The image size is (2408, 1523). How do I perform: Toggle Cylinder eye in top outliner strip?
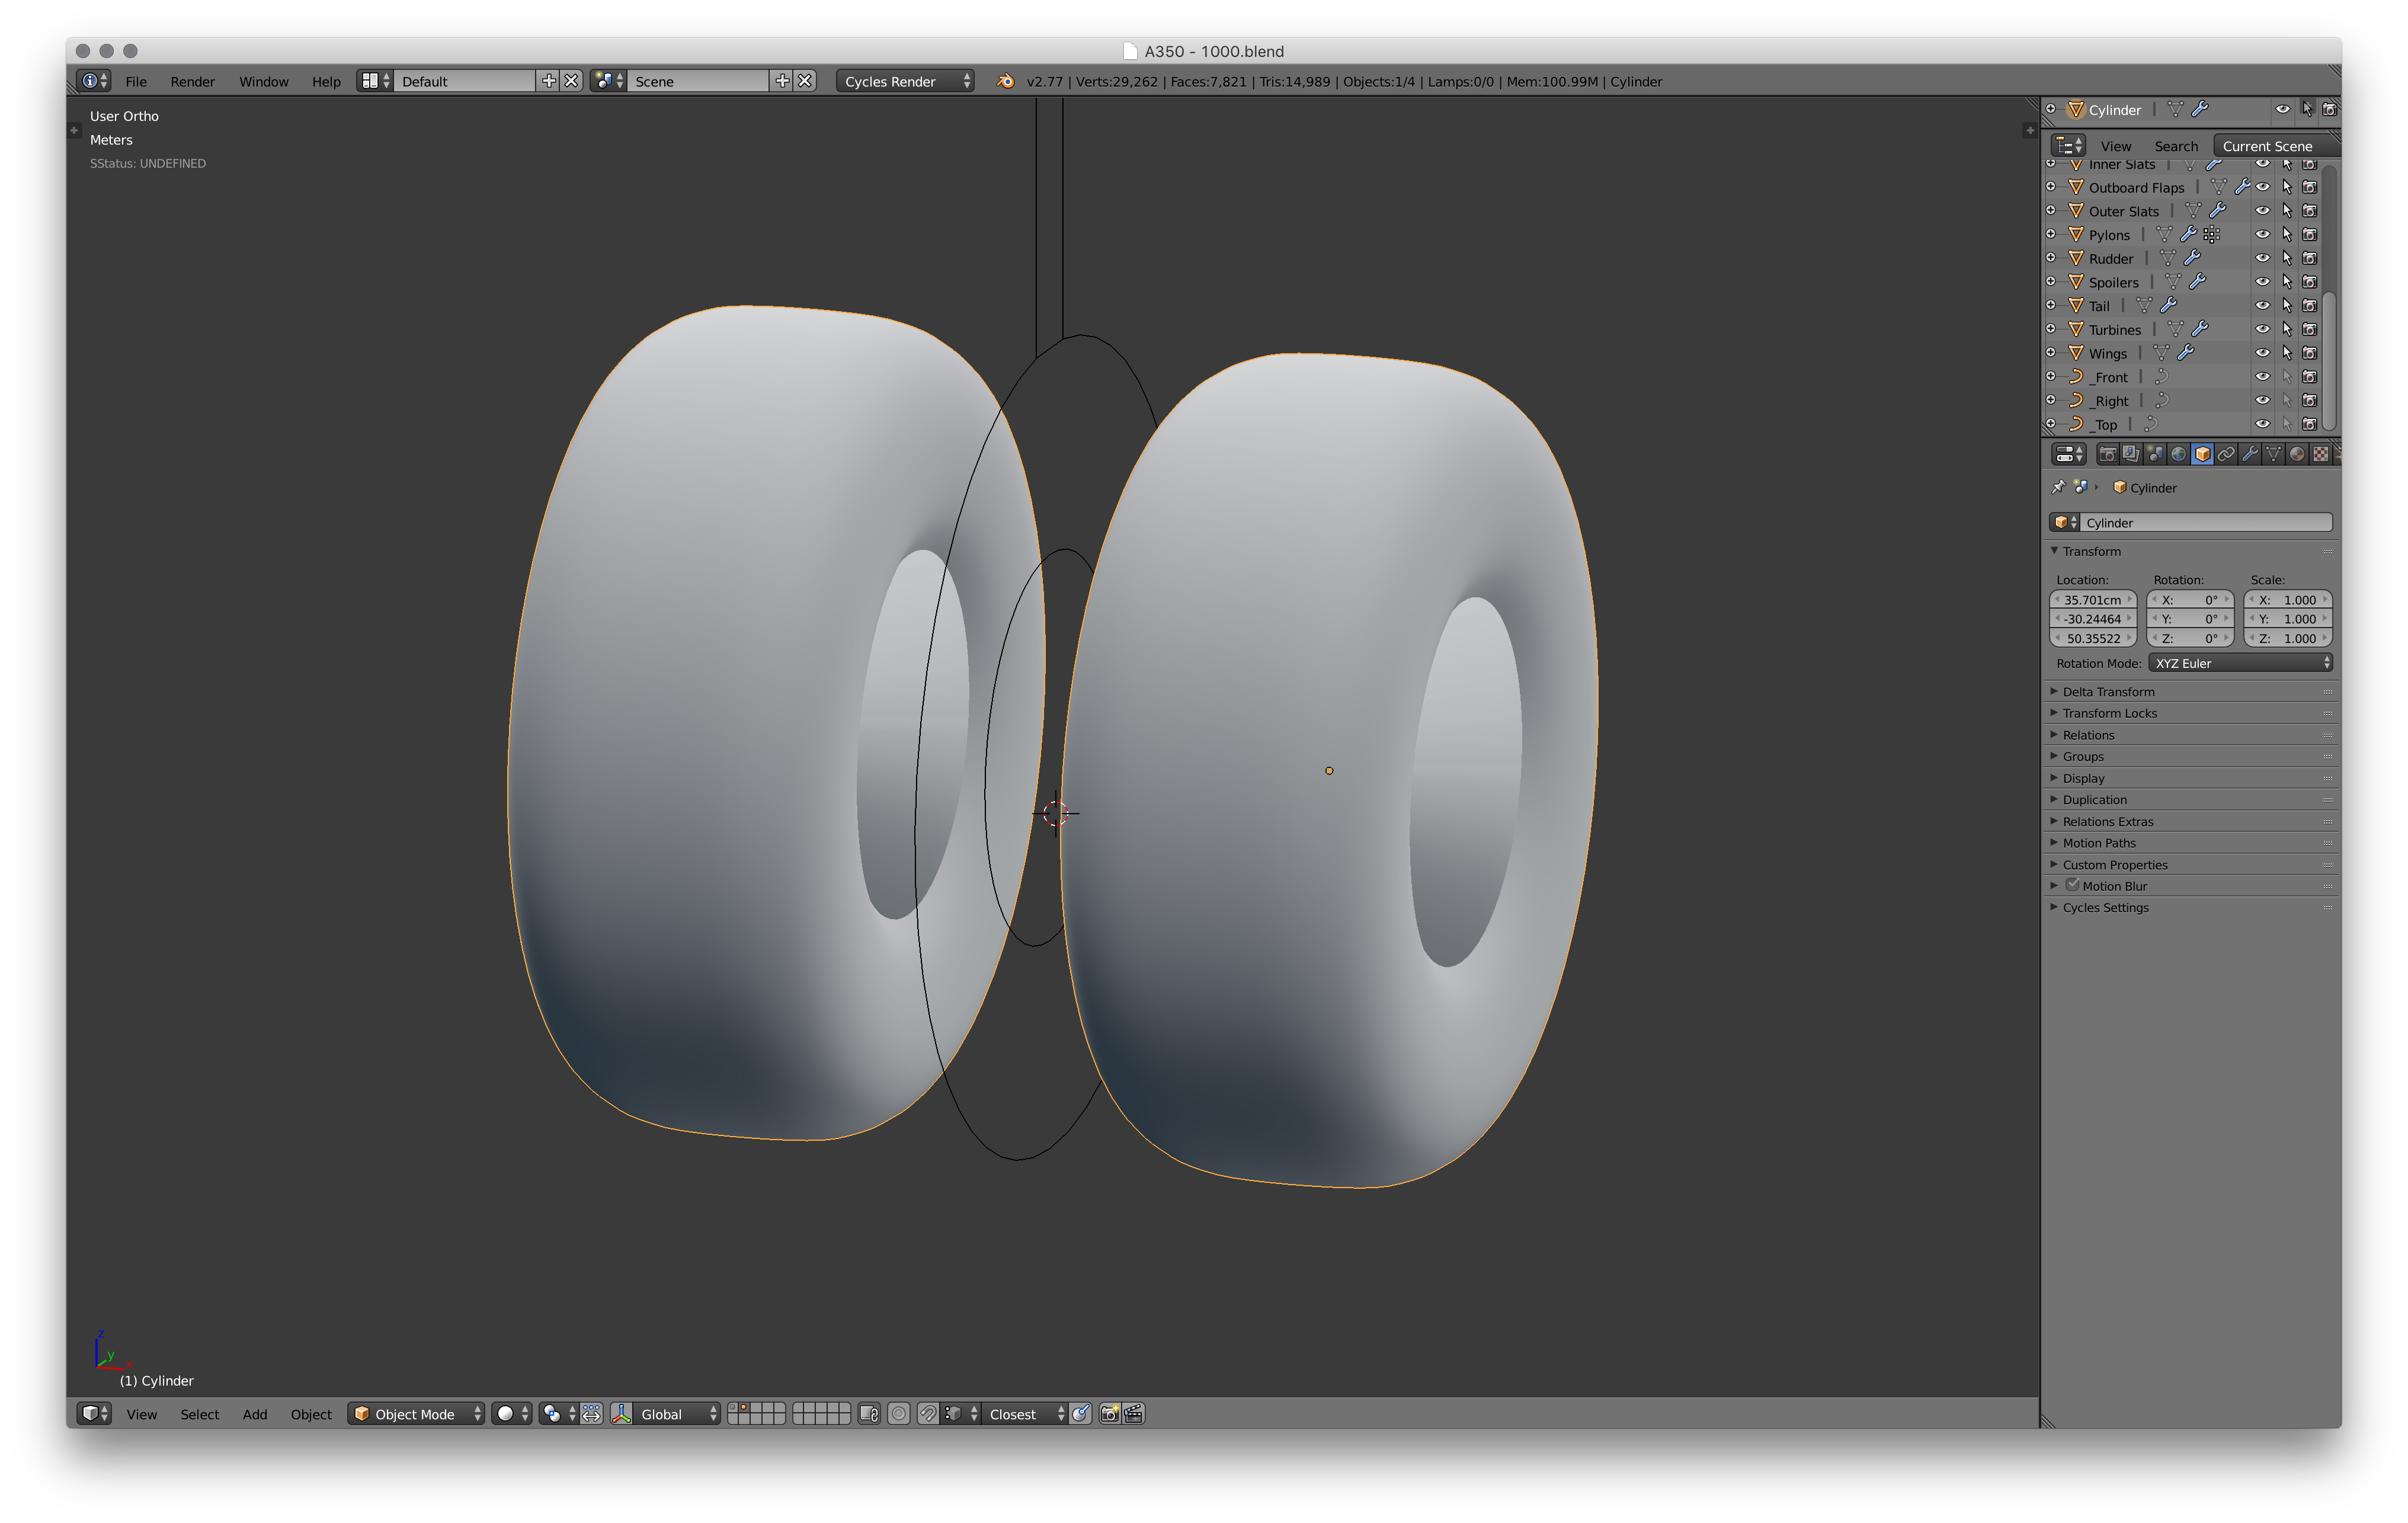point(2282,109)
